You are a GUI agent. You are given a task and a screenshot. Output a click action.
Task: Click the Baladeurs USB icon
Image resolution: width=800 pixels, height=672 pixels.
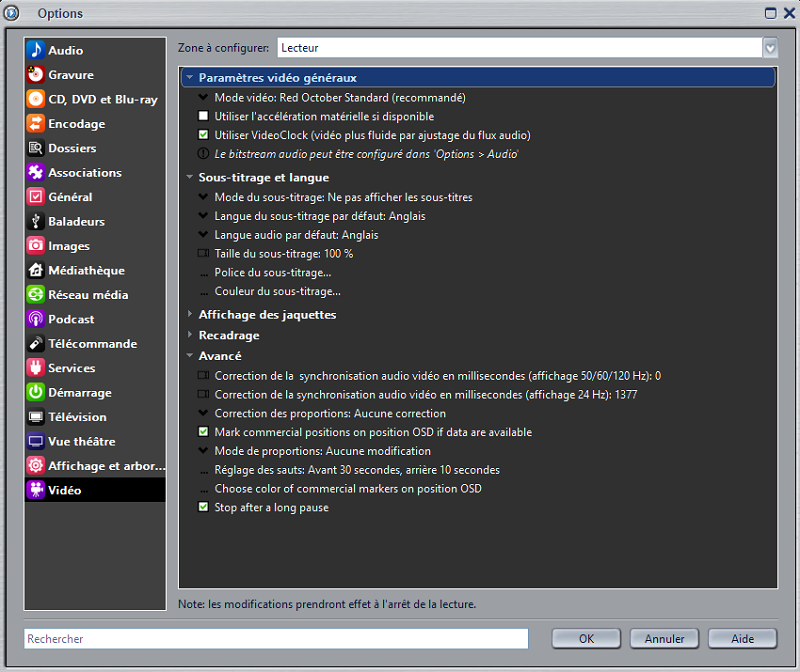pos(36,221)
